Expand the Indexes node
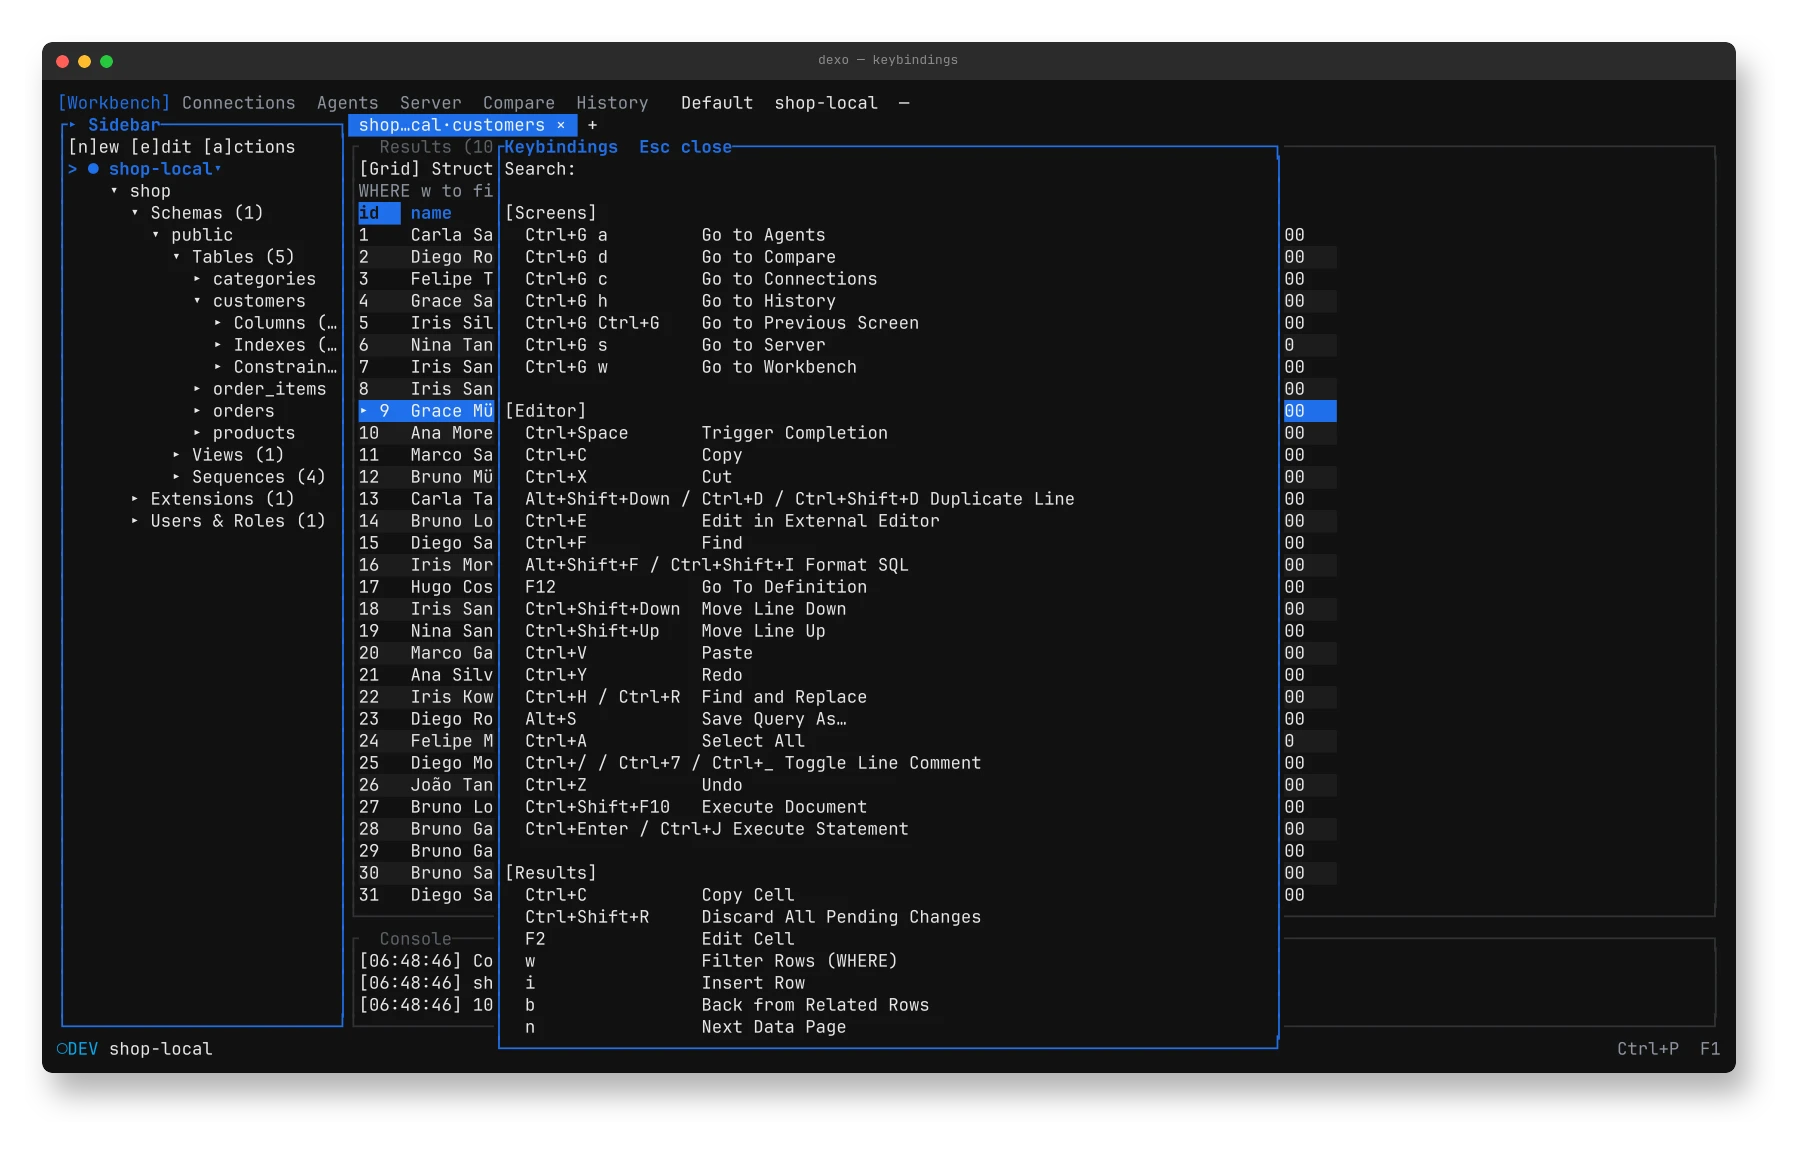Screen dimensions: 1800x1158 point(218,345)
